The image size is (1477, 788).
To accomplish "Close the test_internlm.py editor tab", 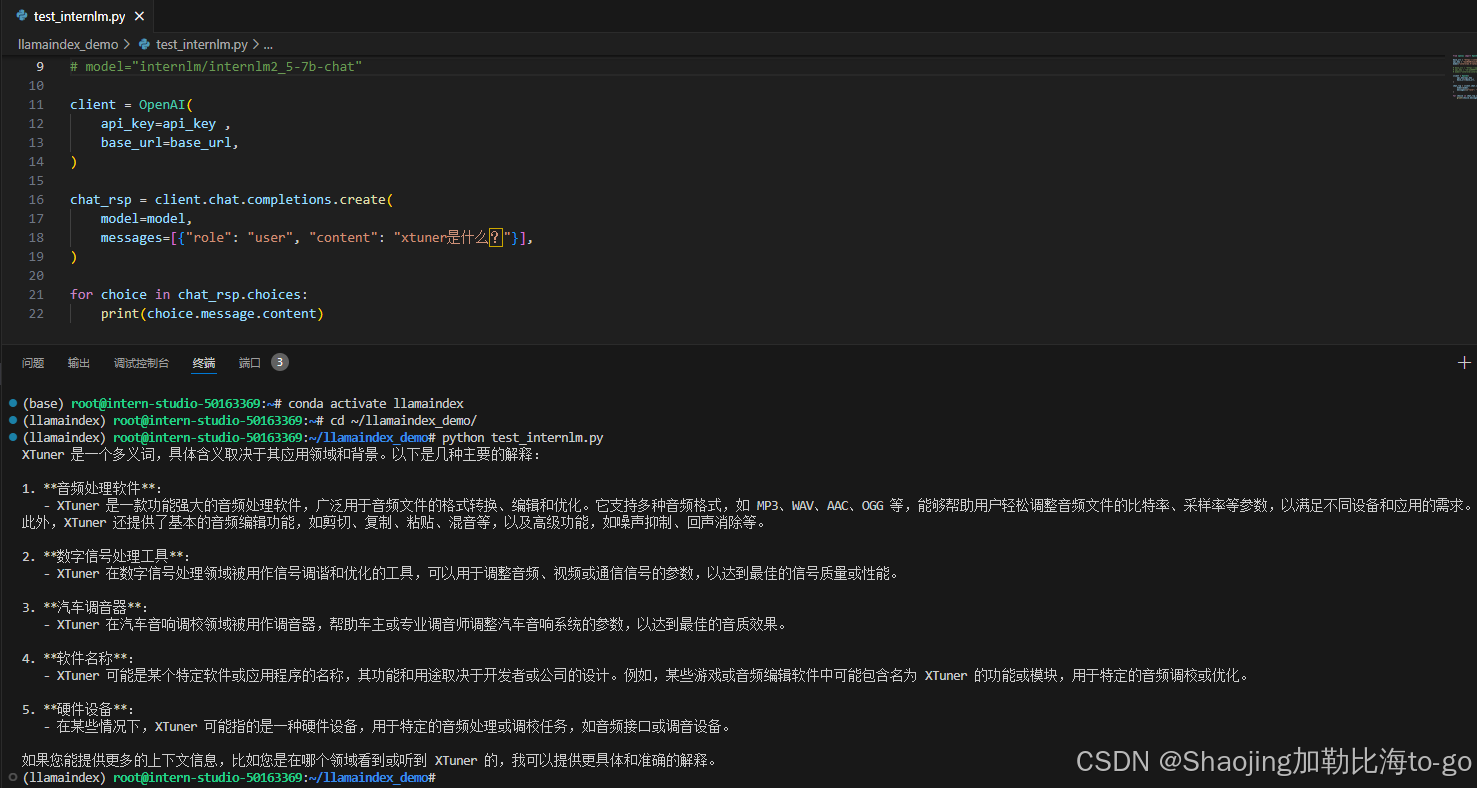I will coord(139,15).
